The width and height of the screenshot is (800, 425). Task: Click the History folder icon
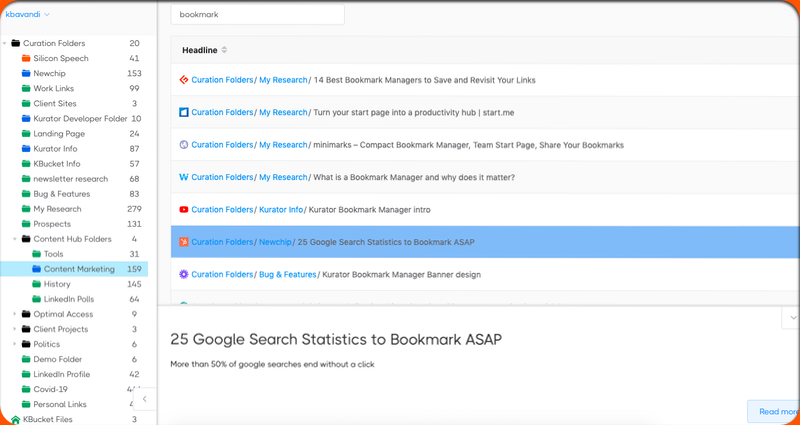[36, 284]
